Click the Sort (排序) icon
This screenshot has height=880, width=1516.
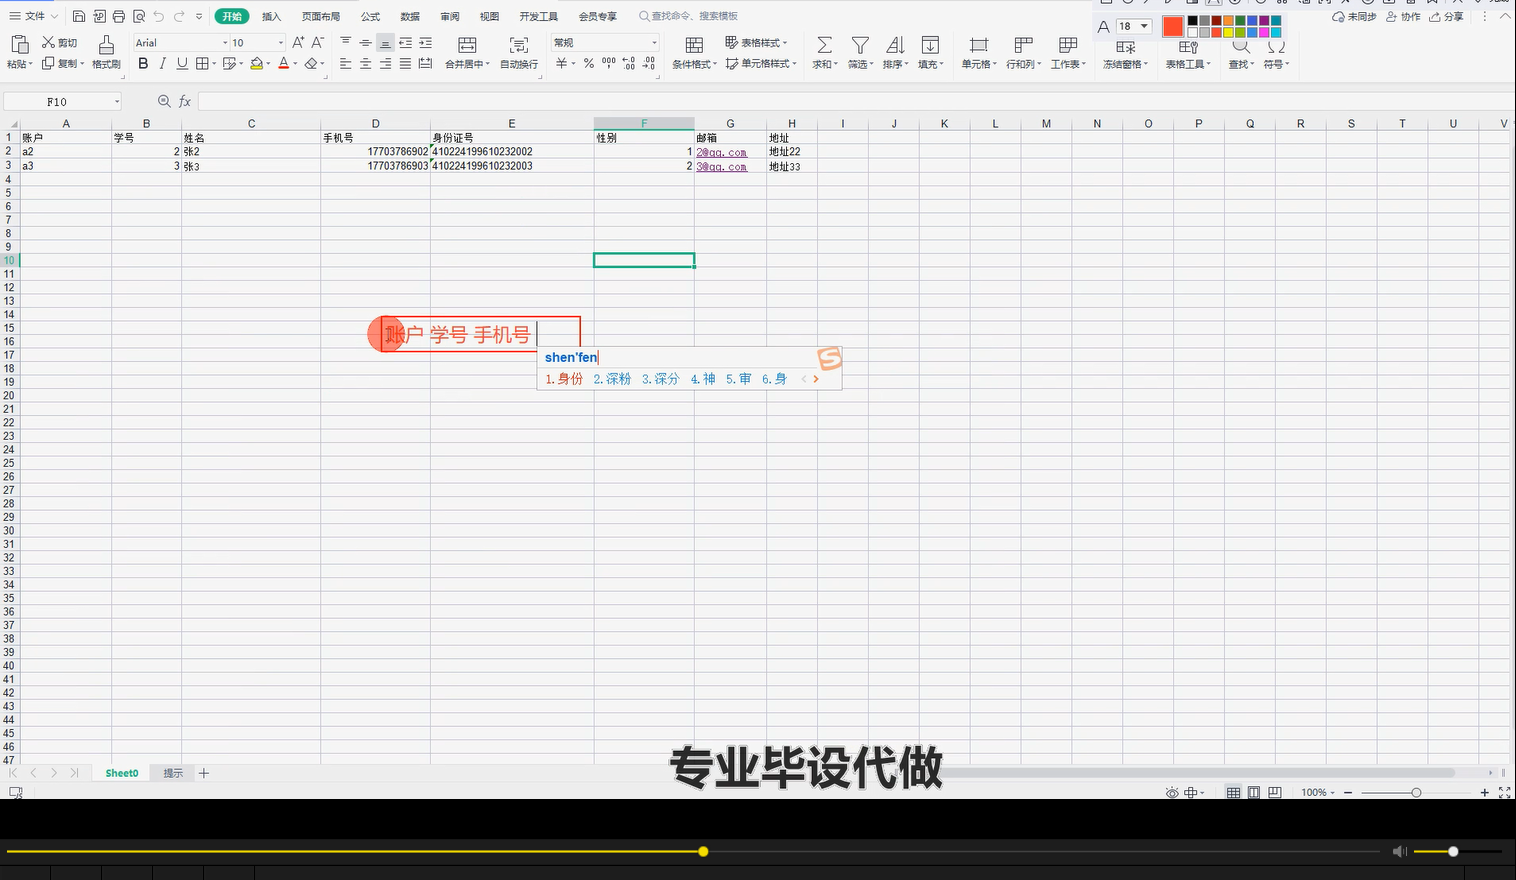(x=895, y=45)
